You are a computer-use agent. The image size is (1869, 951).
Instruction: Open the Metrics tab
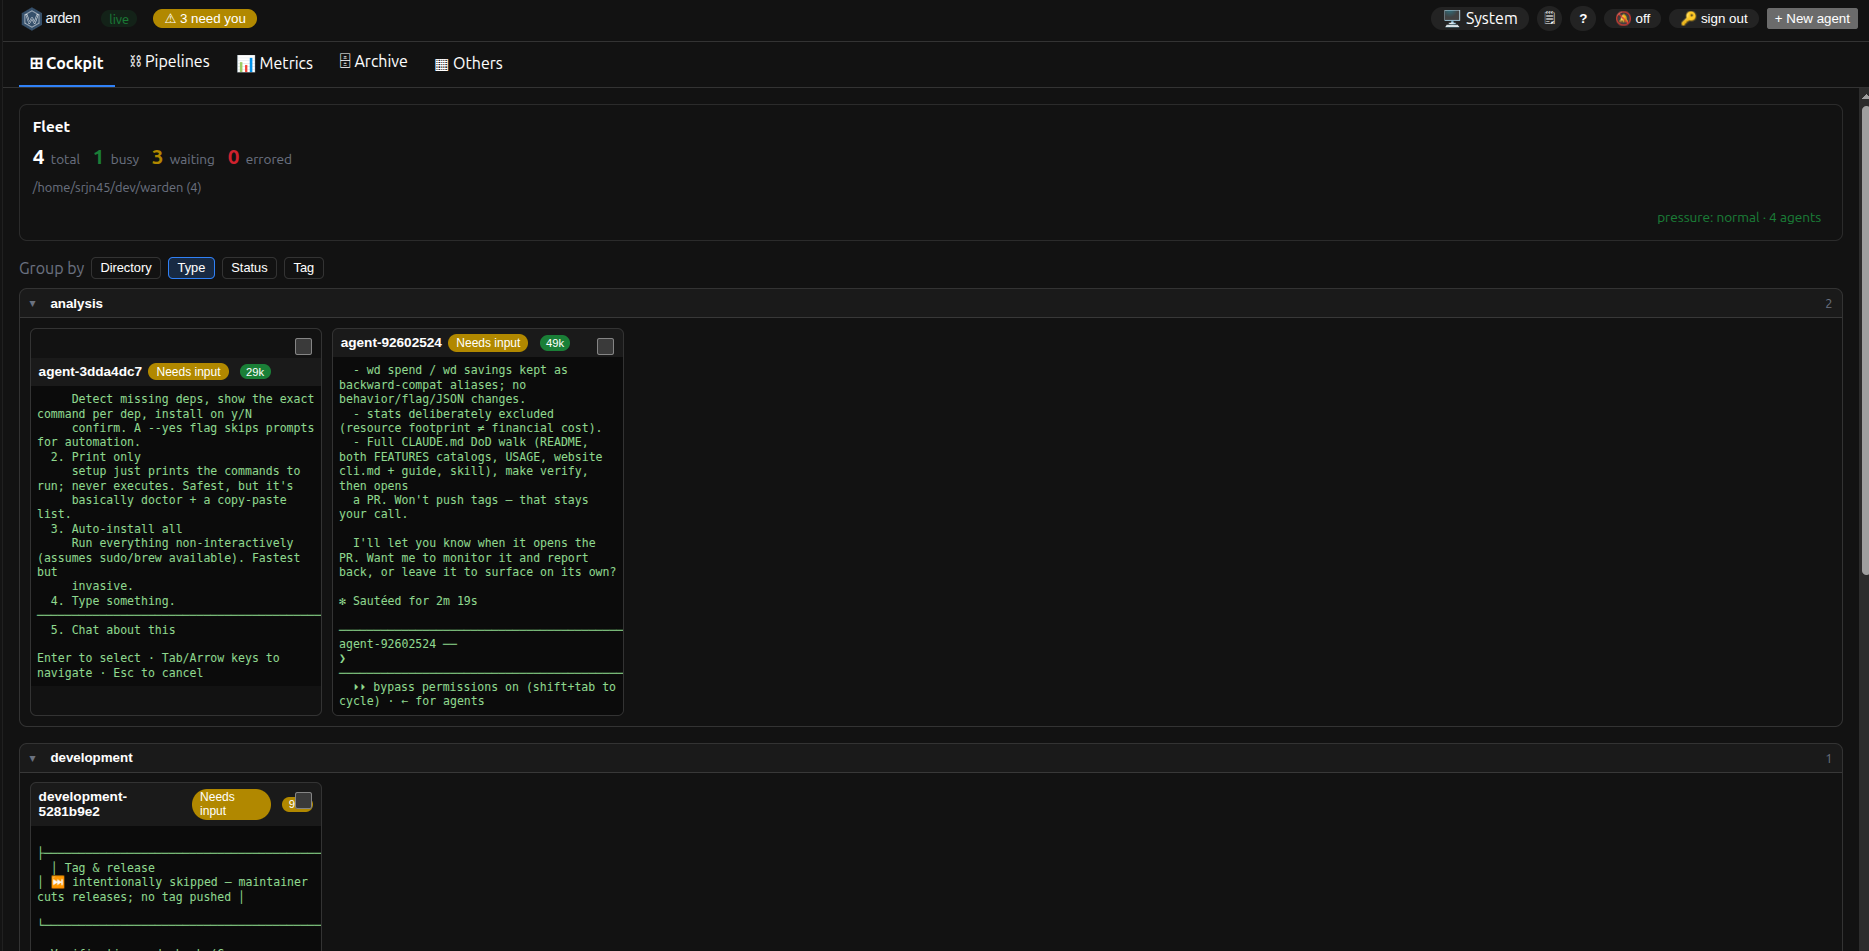point(275,63)
